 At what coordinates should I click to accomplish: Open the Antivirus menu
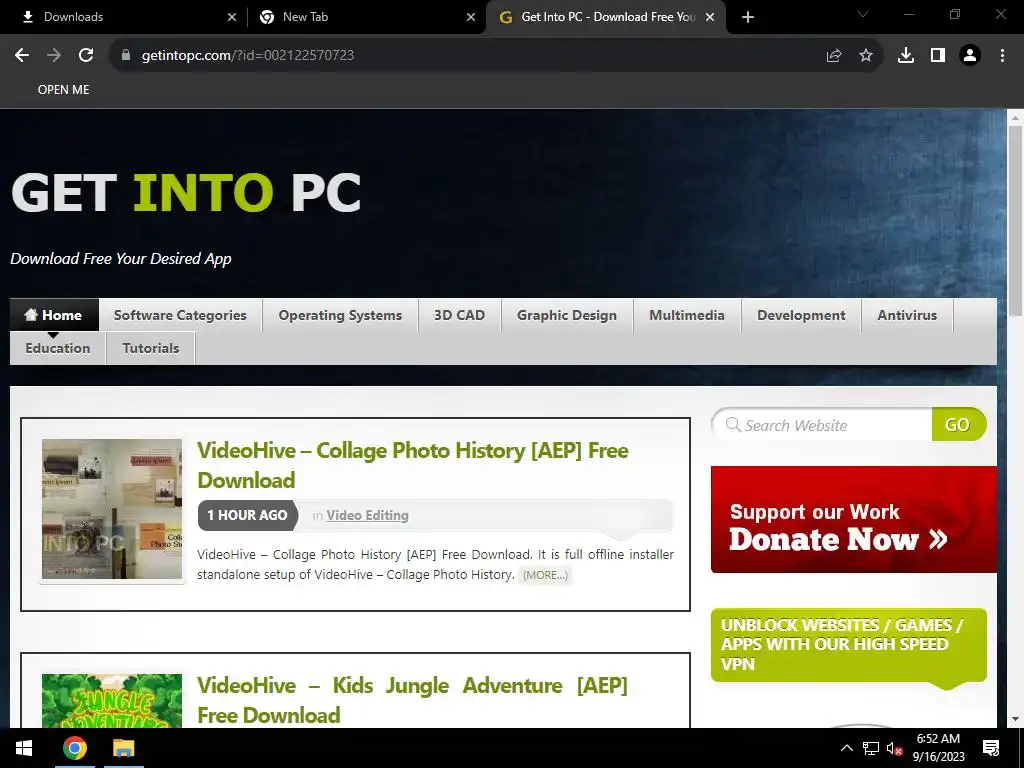click(907, 315)
